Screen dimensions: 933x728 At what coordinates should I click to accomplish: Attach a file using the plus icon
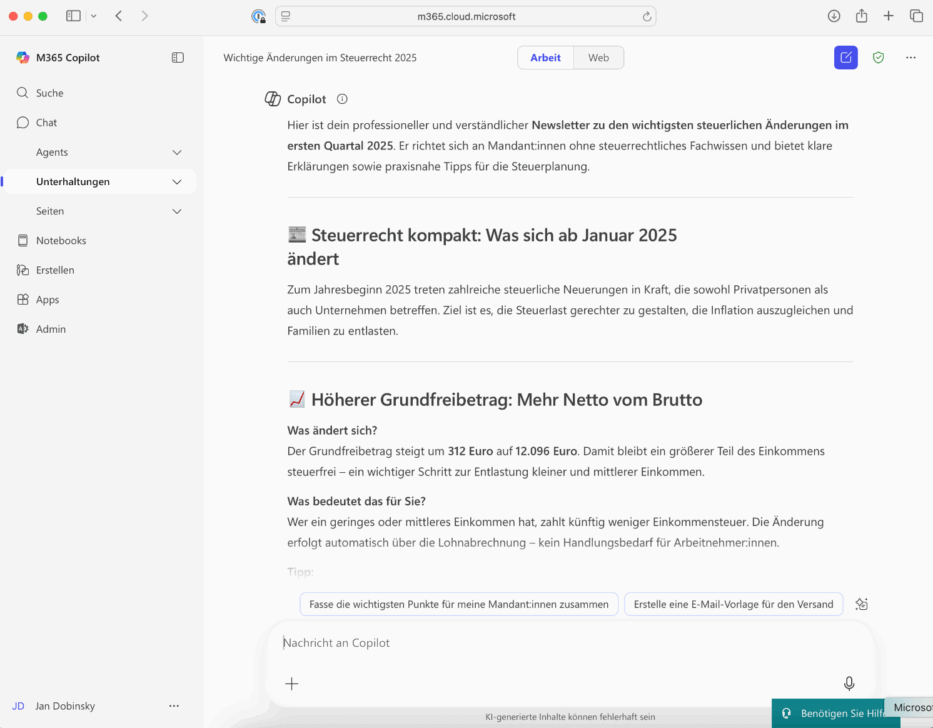coord(291,683)
